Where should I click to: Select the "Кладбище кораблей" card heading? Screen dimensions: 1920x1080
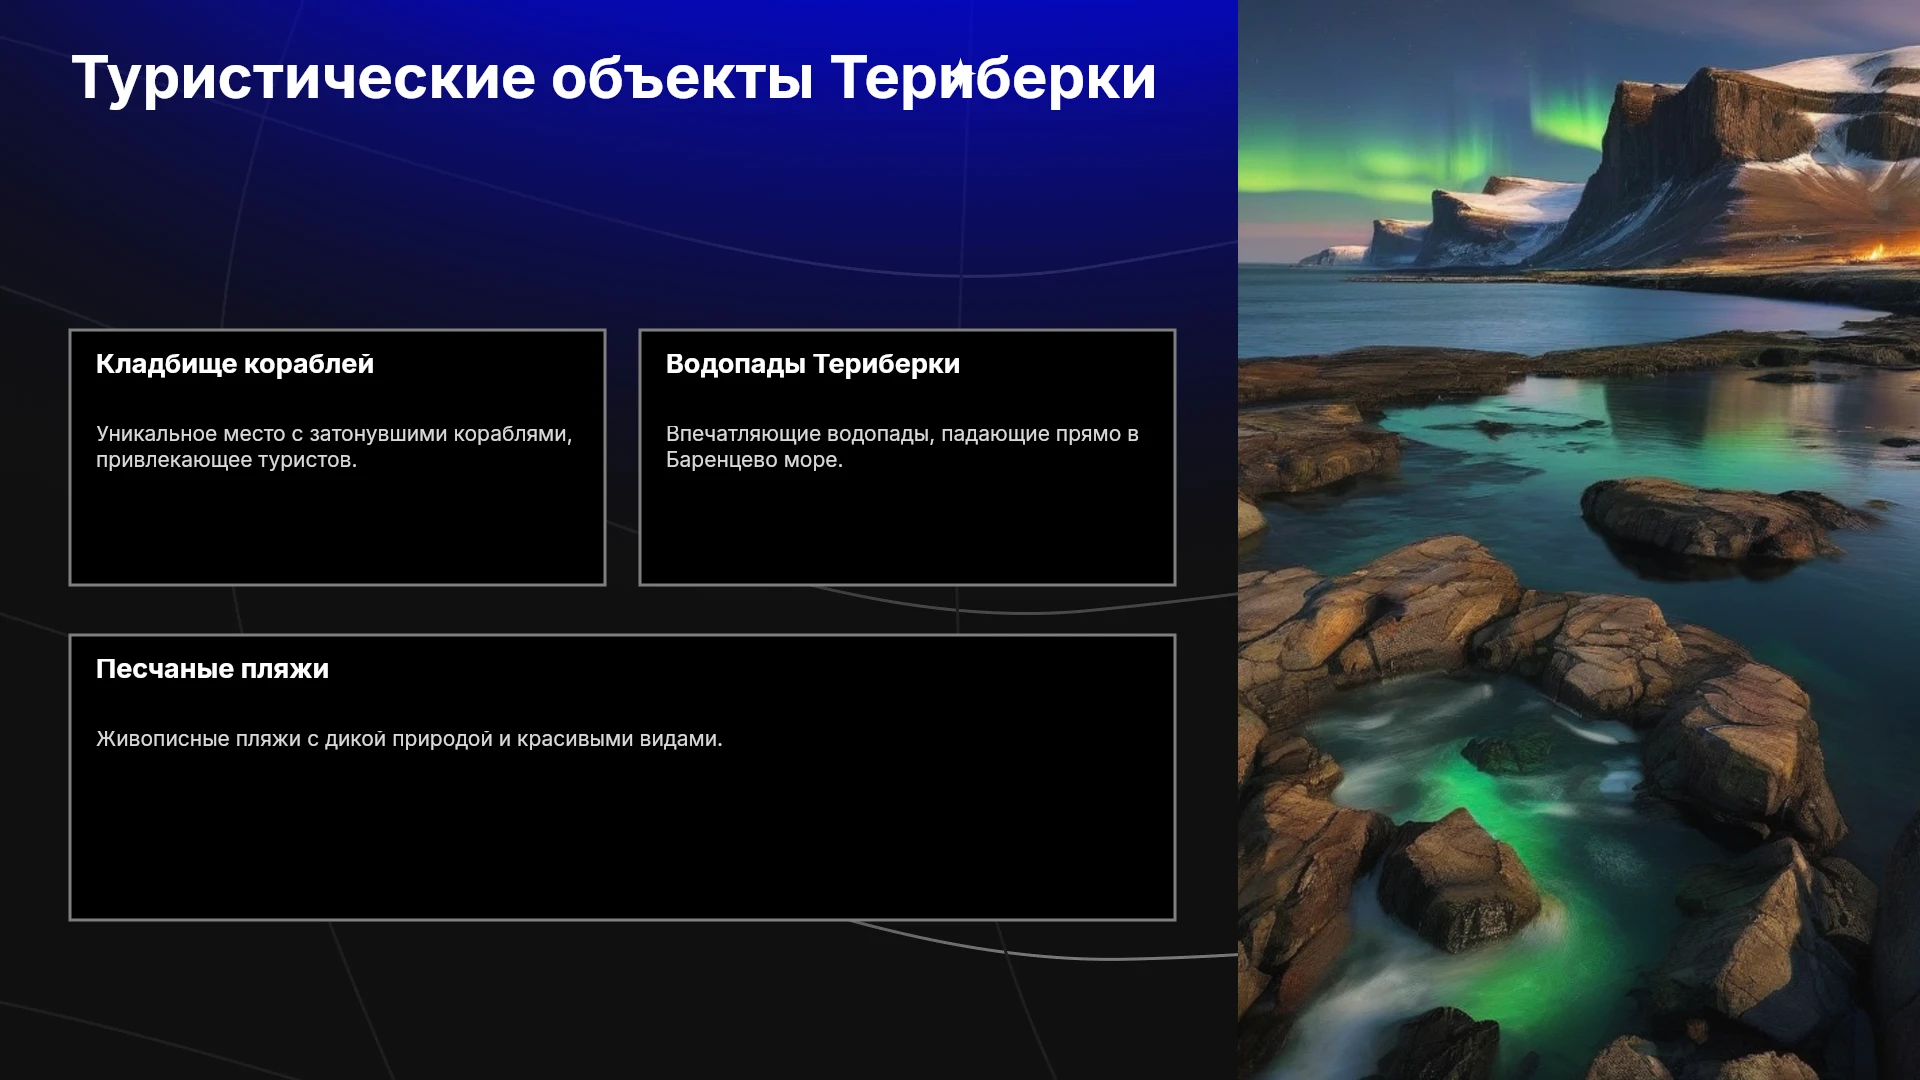click(x=235, y=364)
